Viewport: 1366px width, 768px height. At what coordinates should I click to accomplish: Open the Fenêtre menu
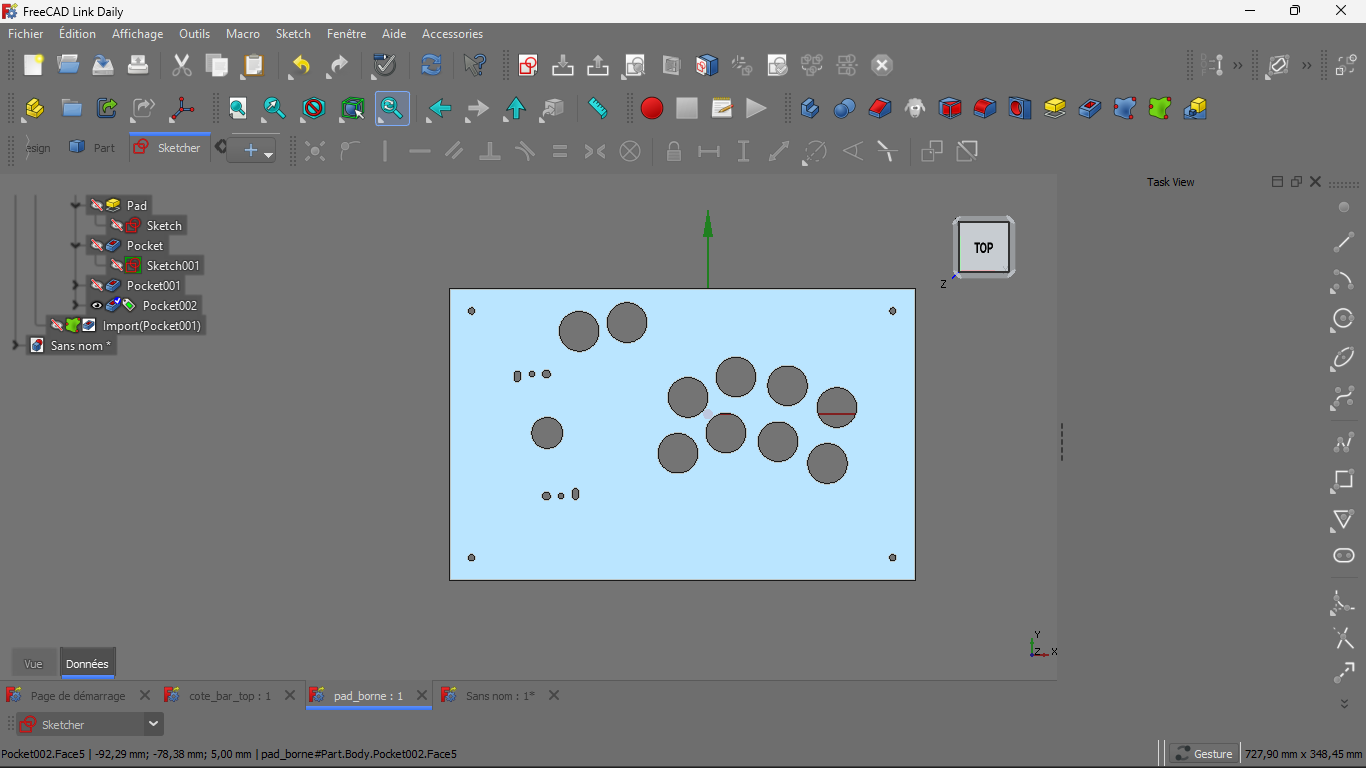pyautogui.click(x=346, y=34)
